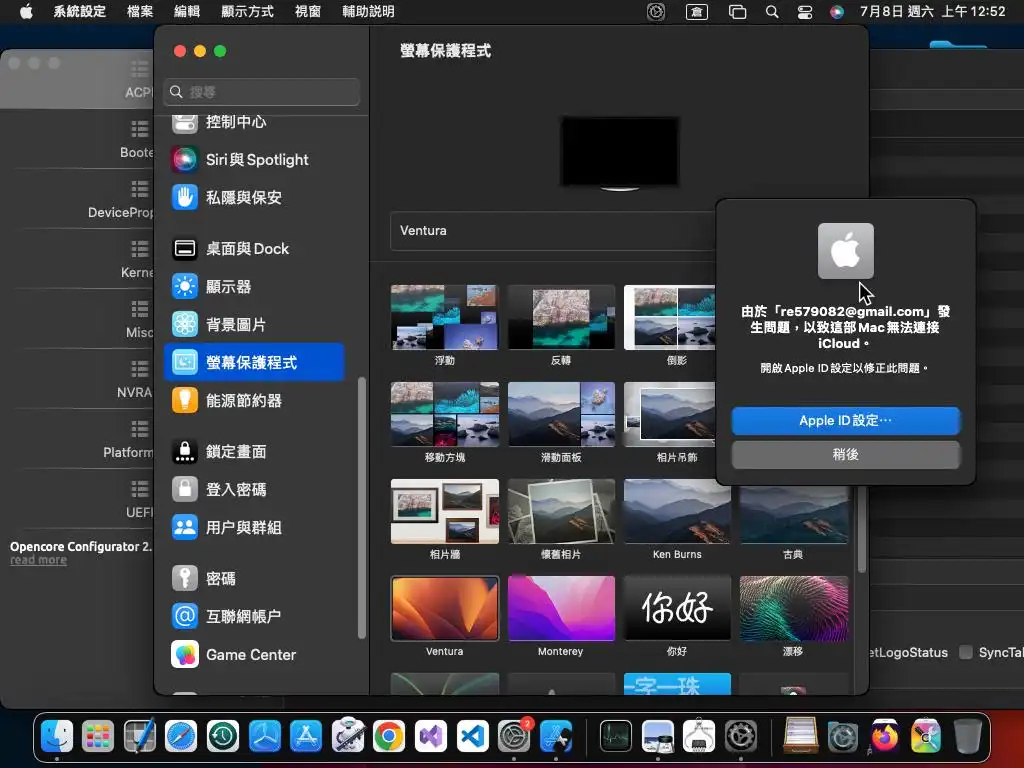Select Ken Burns screen saver thumbnail
Image resolution: width=1024 pixels, height=768 pixels.
(x=677, y=511)
